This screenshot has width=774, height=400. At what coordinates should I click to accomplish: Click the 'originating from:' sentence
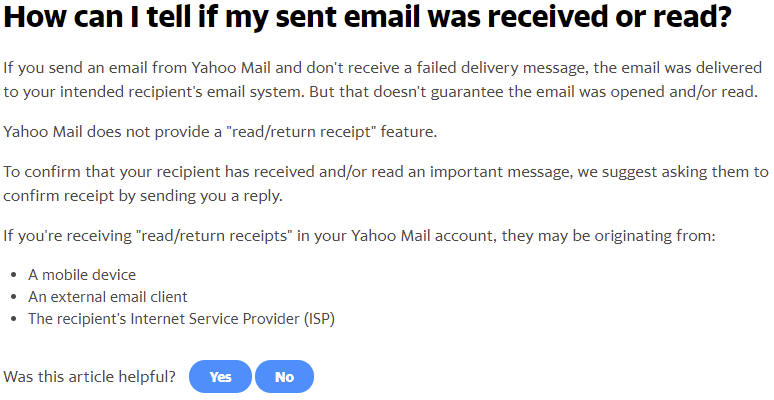coord(359,236)
